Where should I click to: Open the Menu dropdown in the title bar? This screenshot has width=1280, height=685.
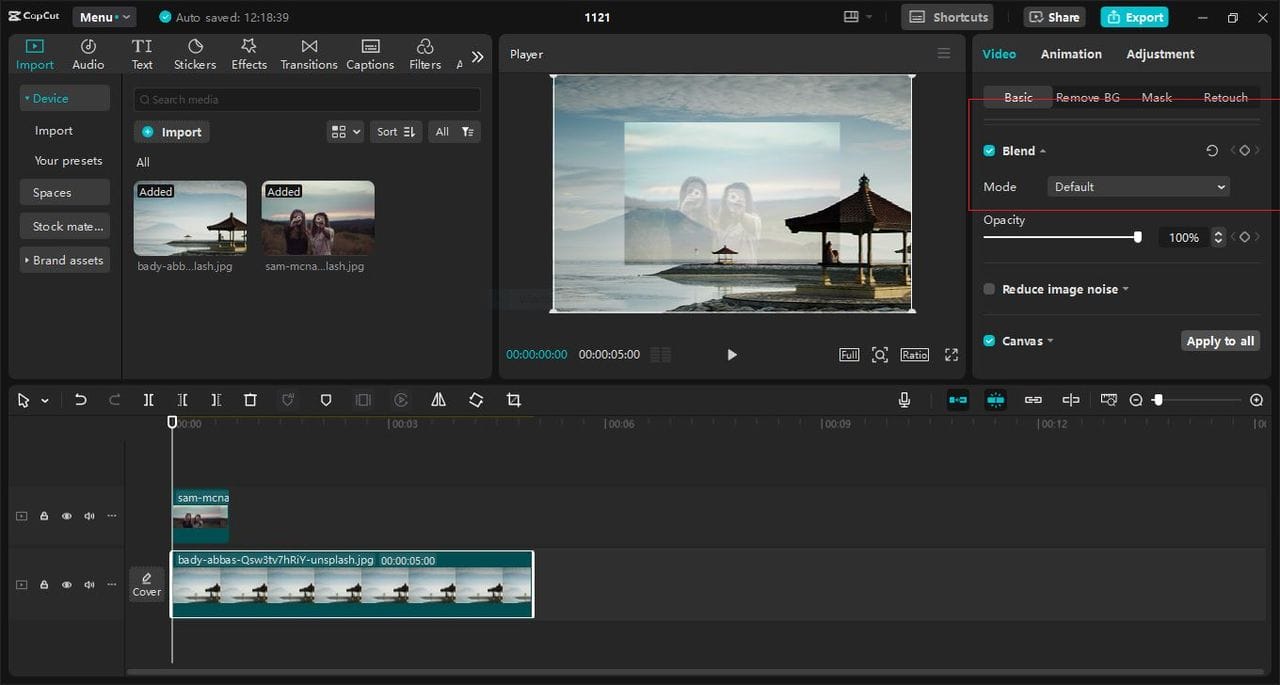coord(103,16)
